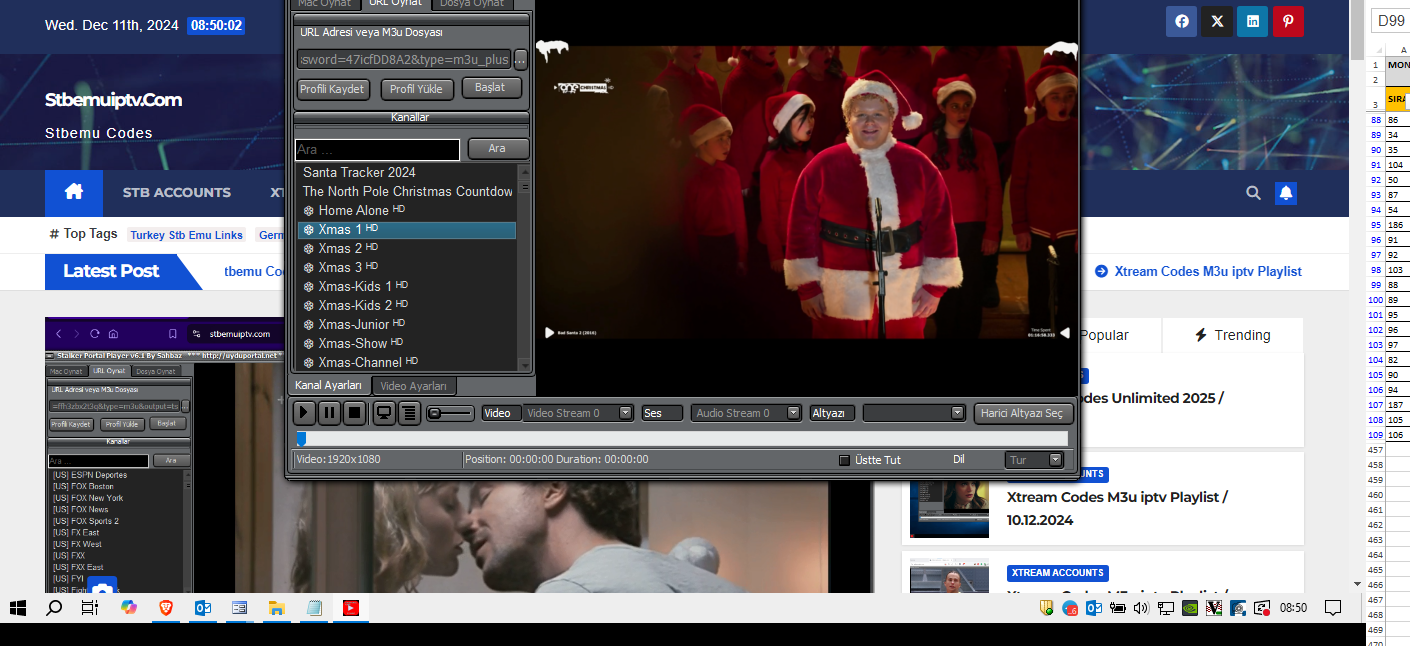Screen dimensions: 1410x646
Task: Stop playback with the square Stop button
Action: [x=353, y=412]
